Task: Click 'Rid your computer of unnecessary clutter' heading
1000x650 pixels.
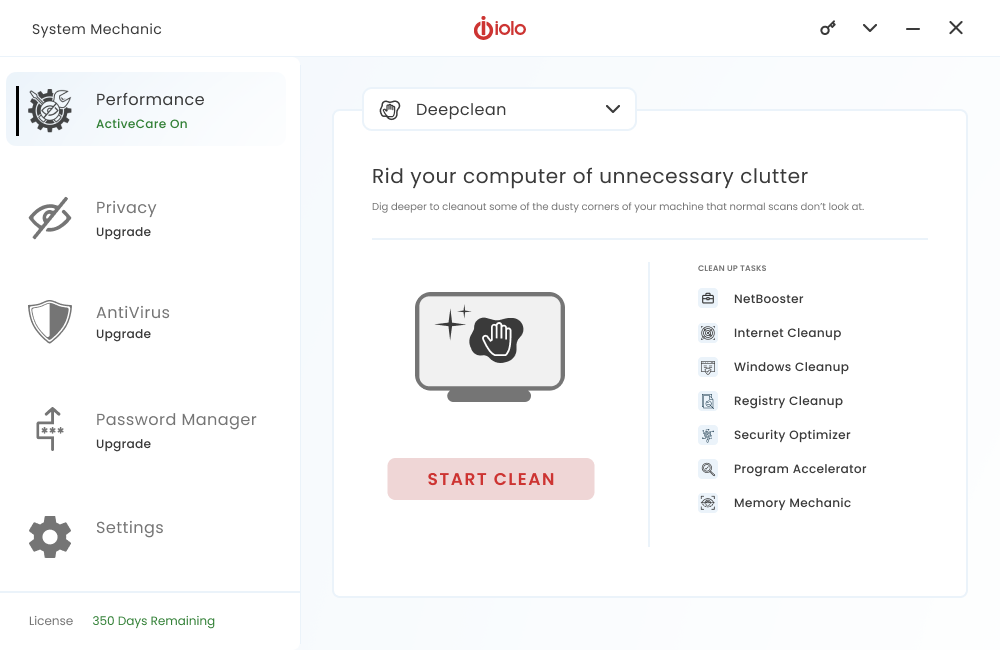Action: point(590,176)
